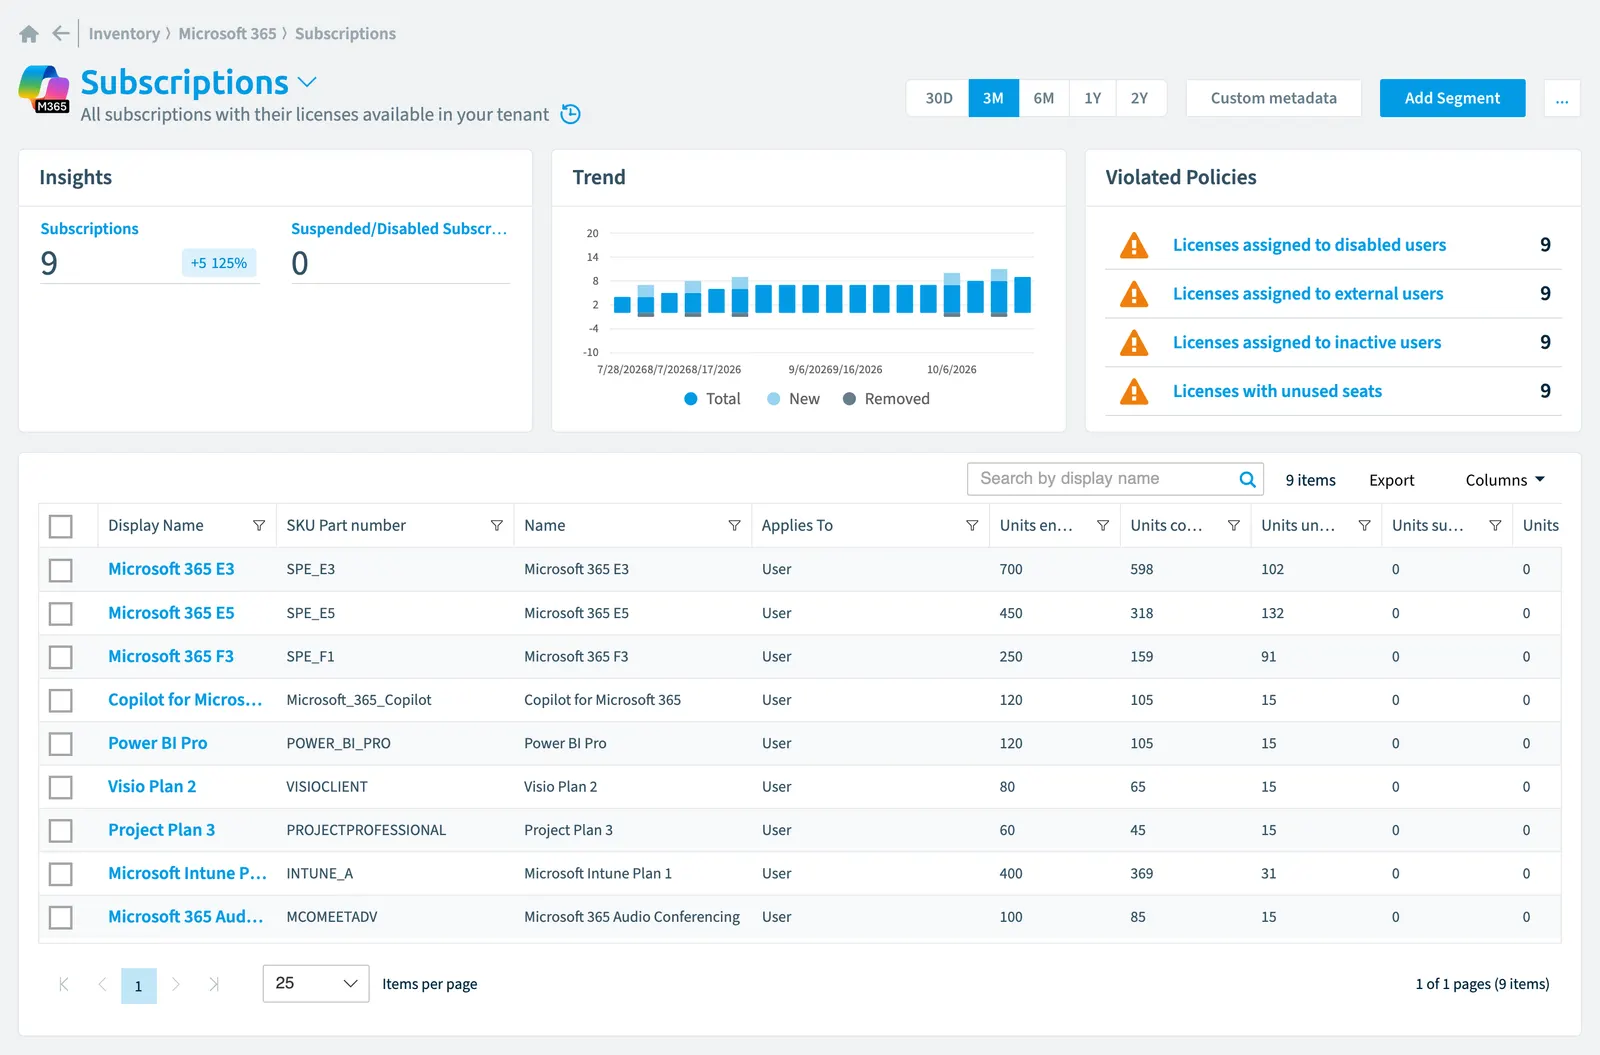
Task: Open Microsoft 365 breadcrumb
Action: click(x=227, y=34)
